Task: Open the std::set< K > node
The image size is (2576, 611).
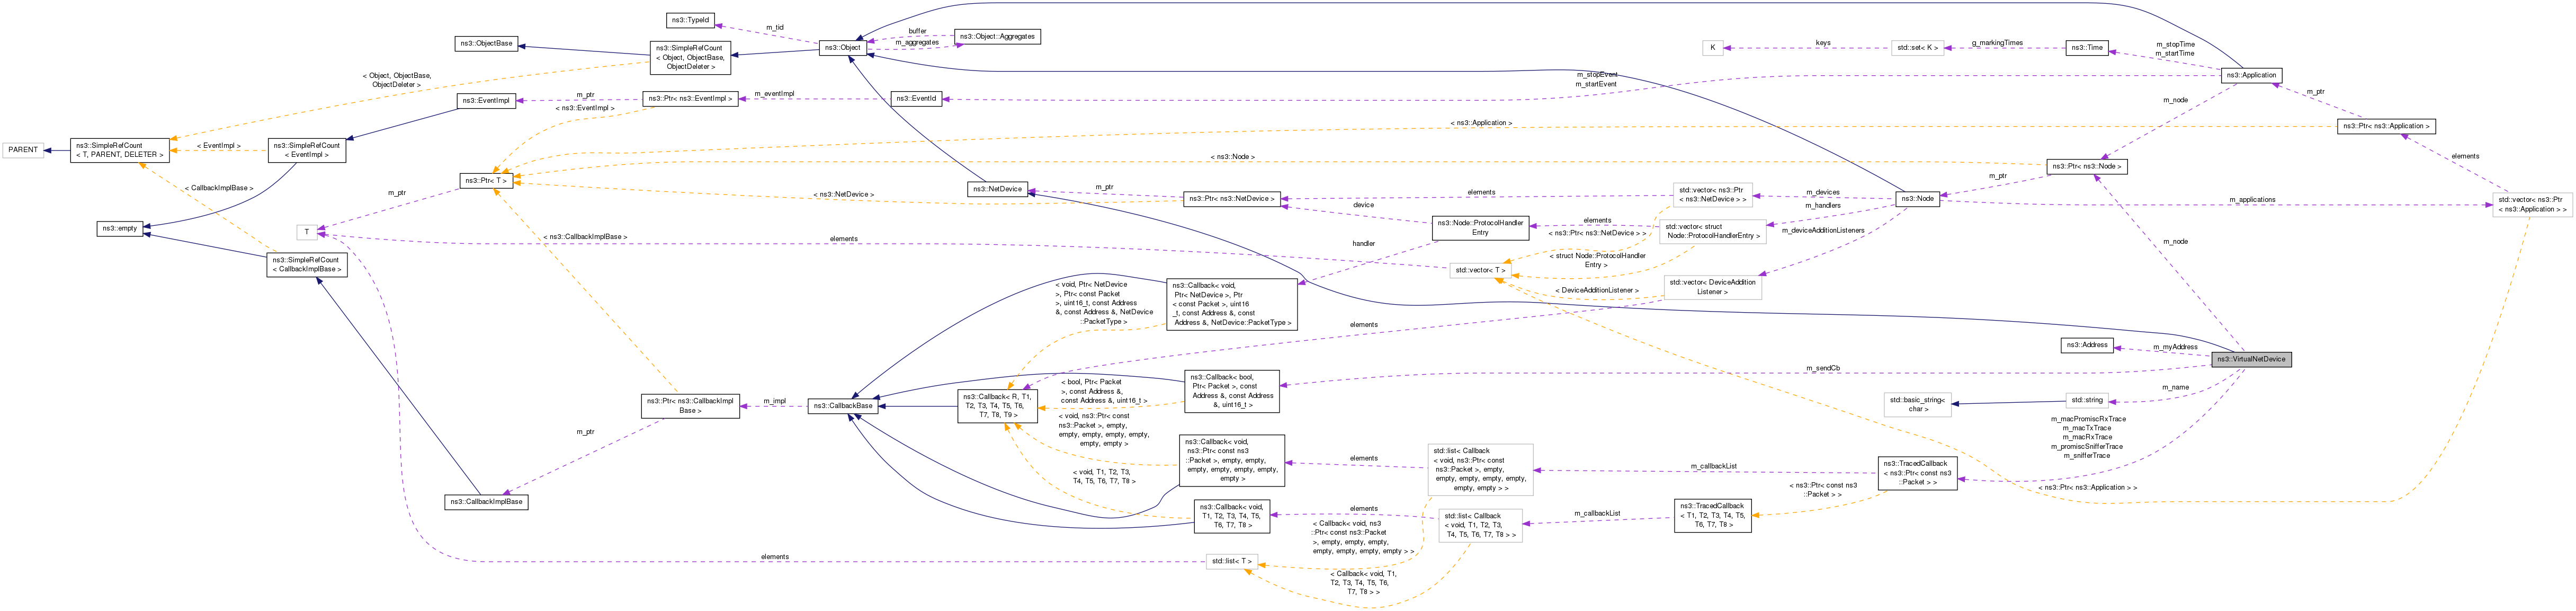Action: point(1918,47)
